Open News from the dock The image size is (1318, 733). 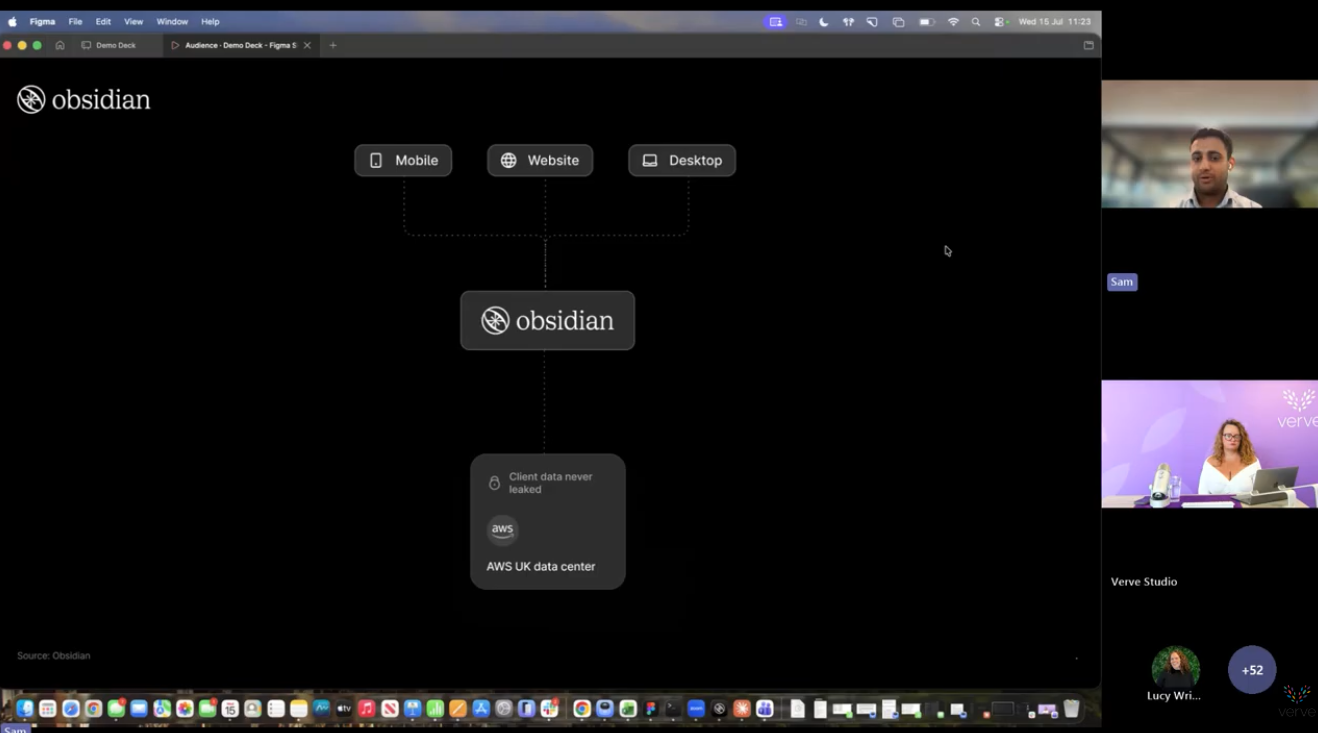click(390, 709)
